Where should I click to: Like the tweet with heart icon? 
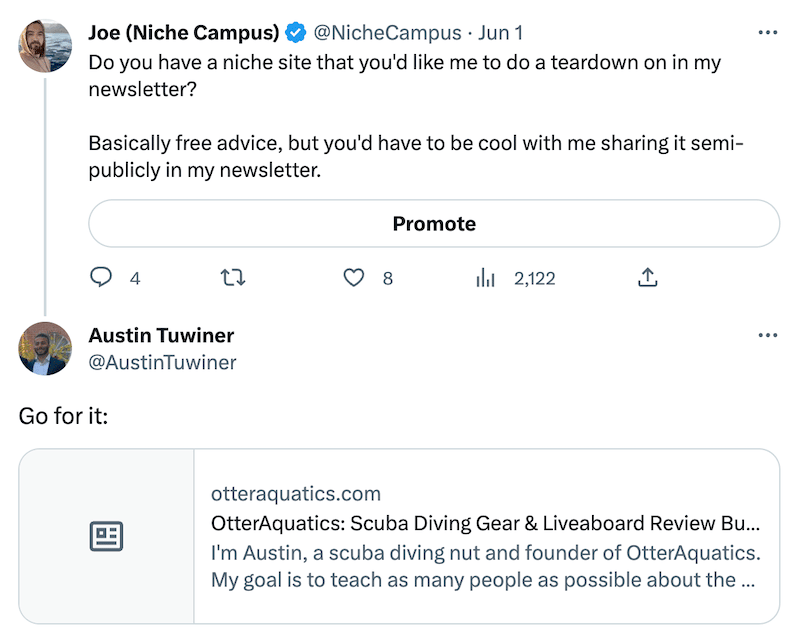[x=354, y=278]
